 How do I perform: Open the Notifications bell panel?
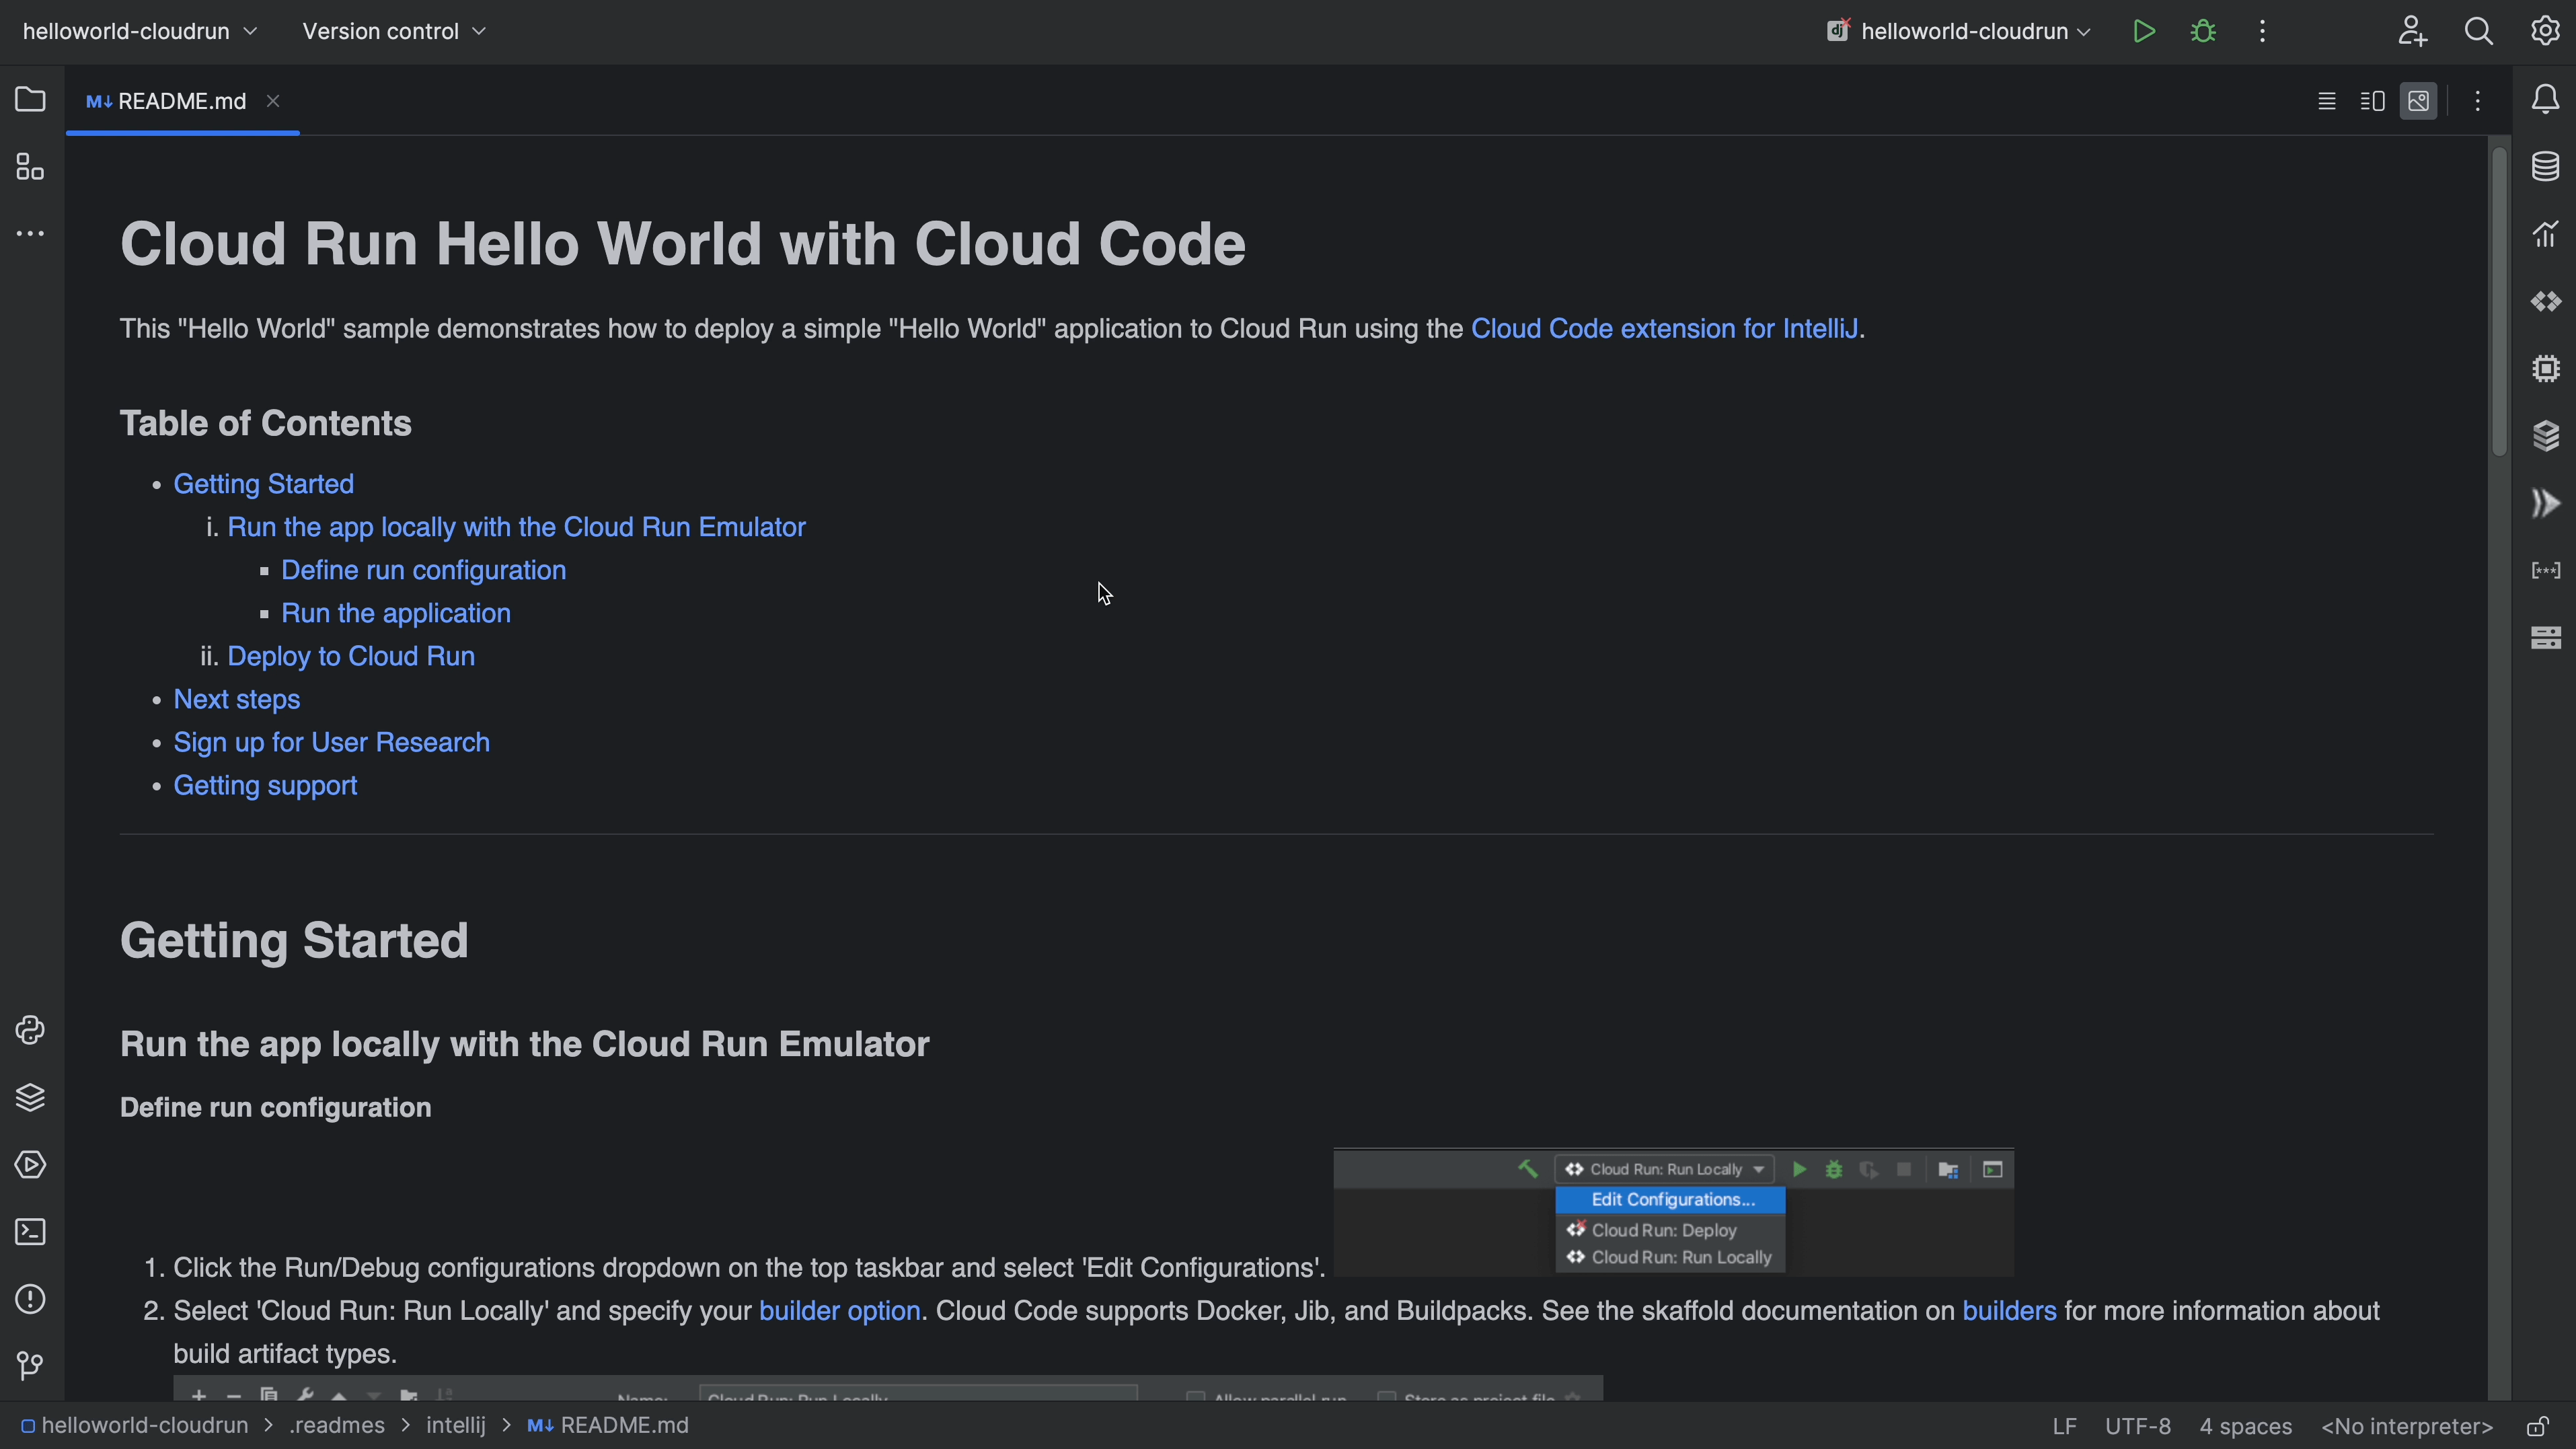point(2545,99)
